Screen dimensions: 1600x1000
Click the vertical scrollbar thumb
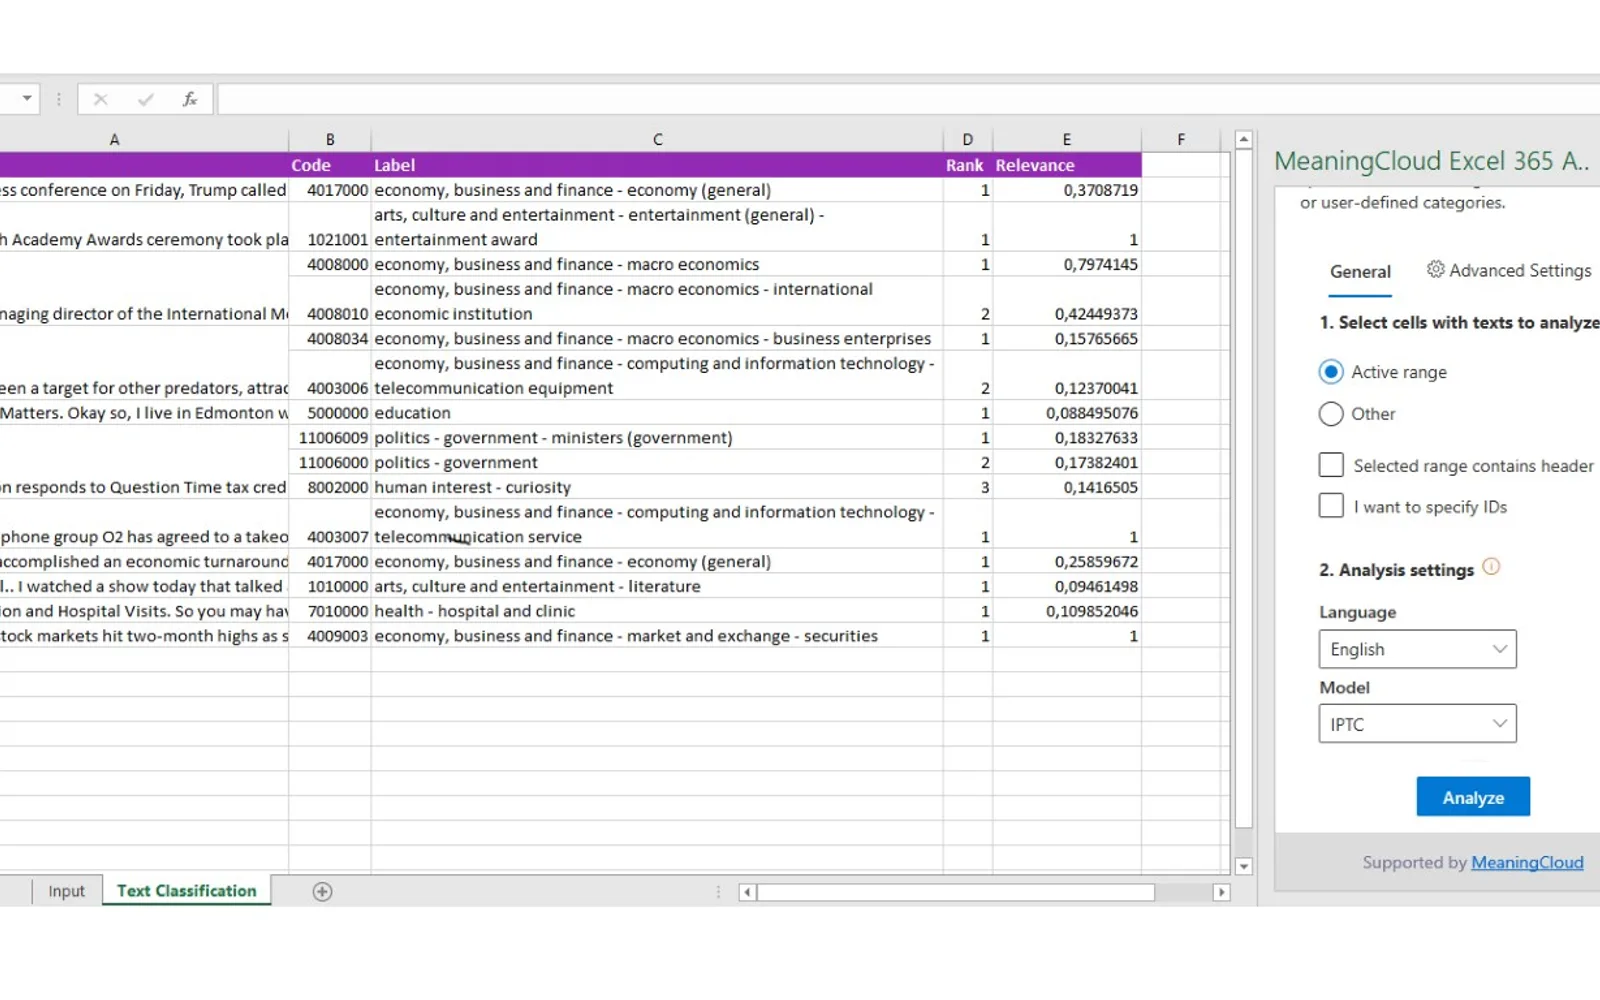point(1244,490)
